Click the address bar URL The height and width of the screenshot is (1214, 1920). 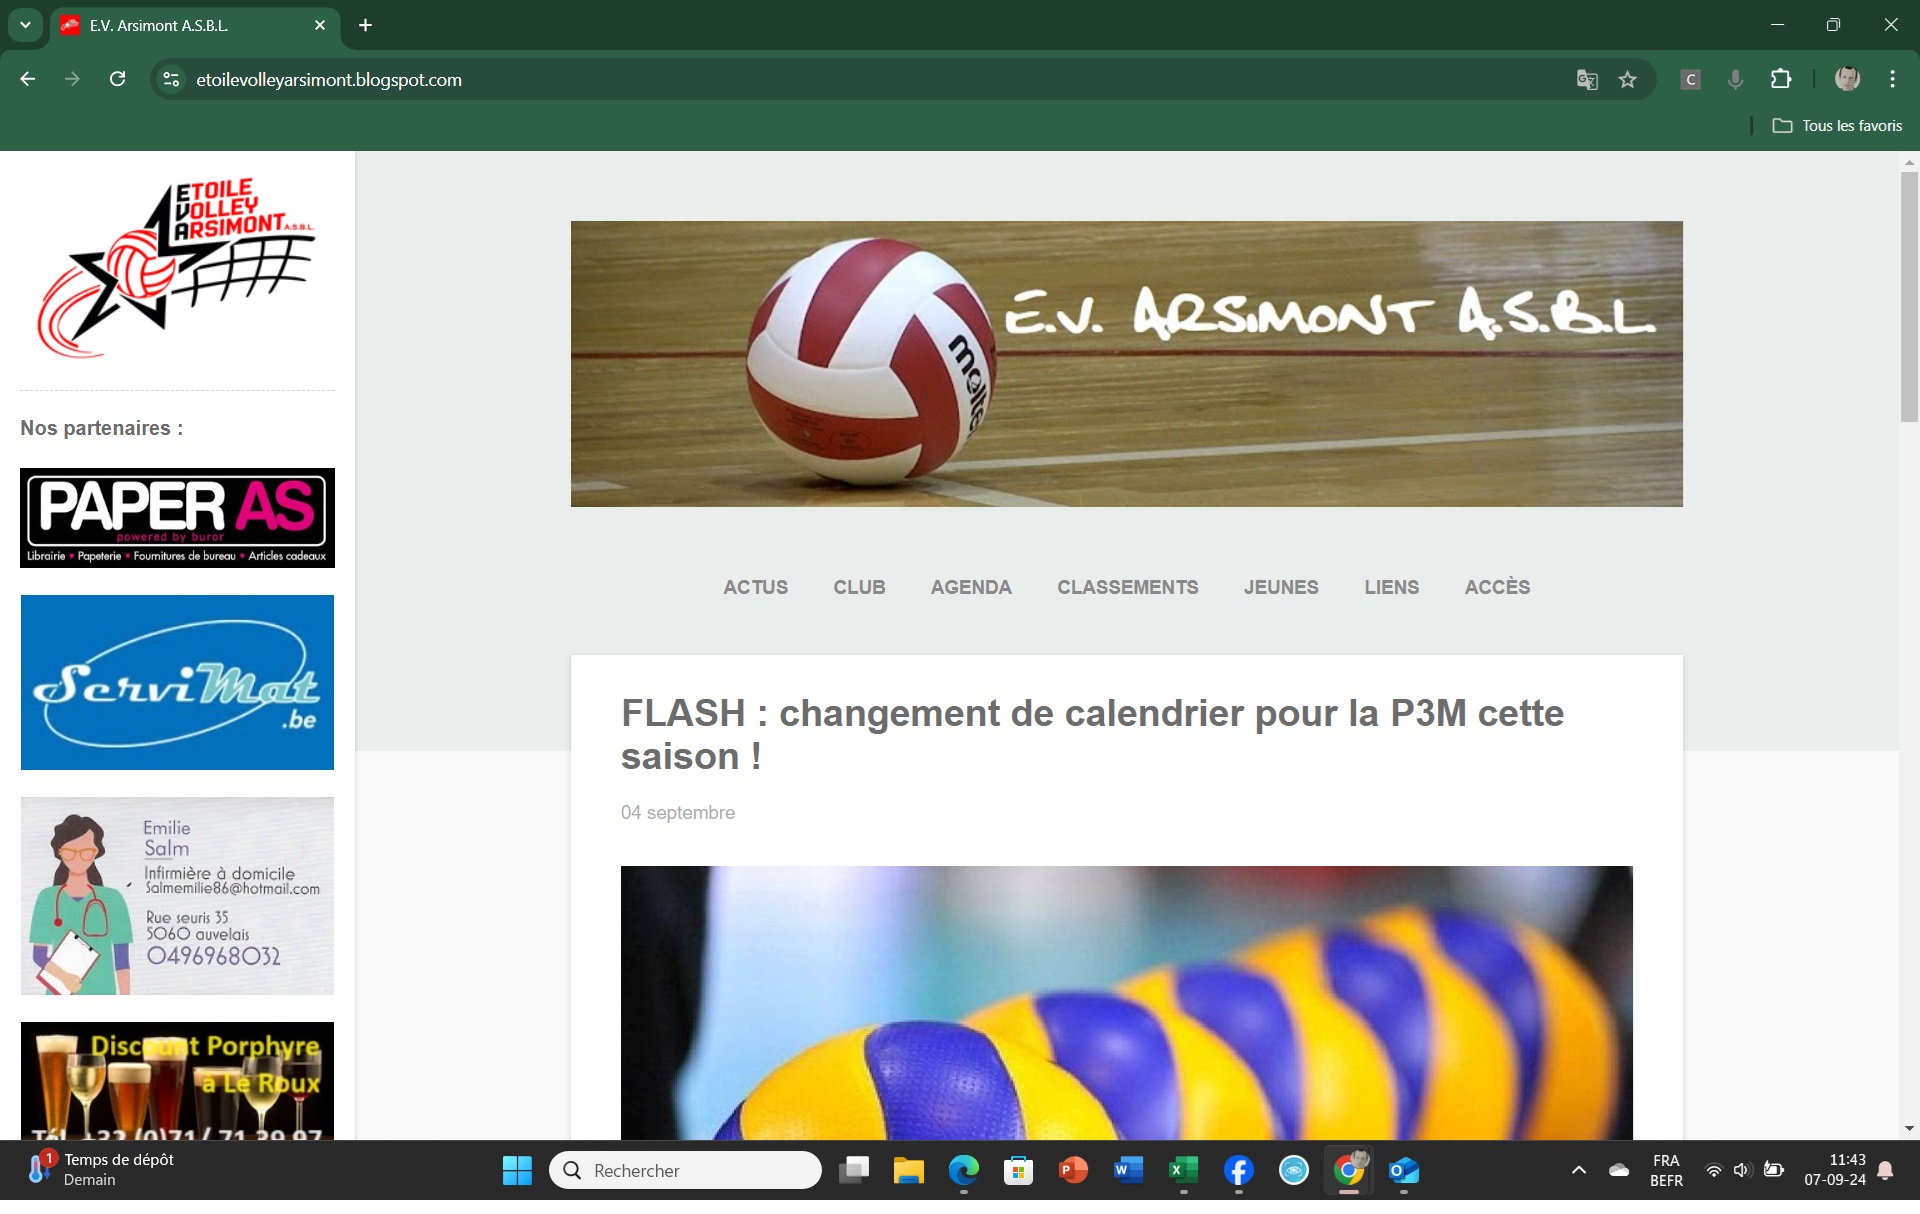point(329,80)
